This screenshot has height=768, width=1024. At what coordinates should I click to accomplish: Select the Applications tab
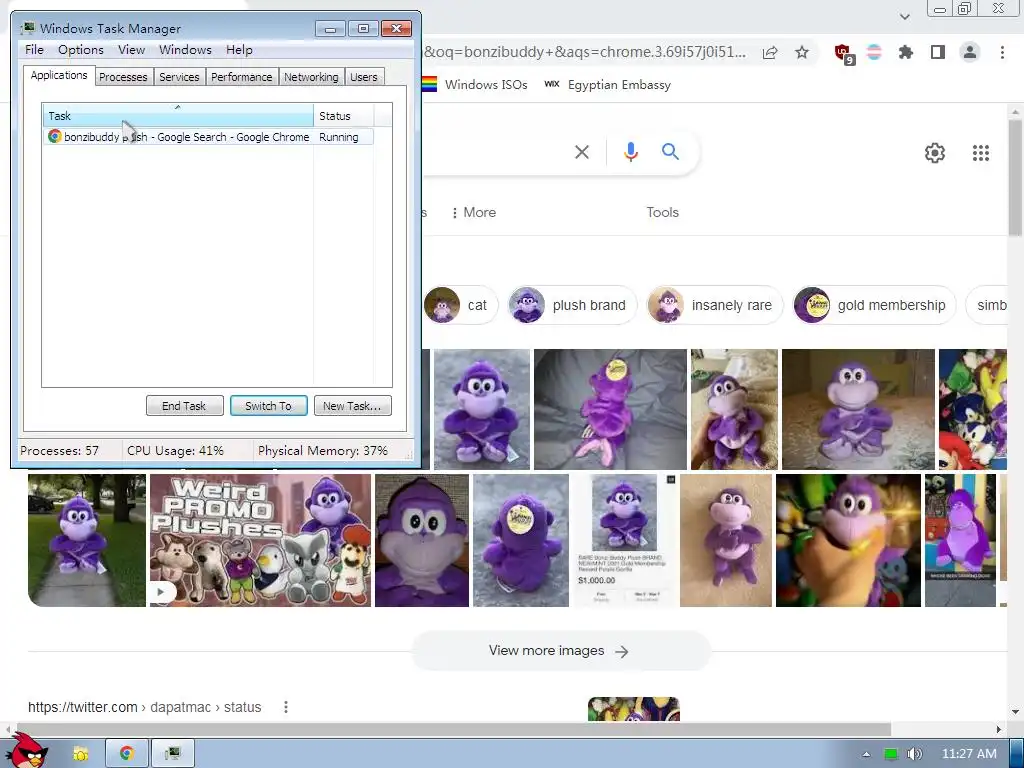pos(59,75)
